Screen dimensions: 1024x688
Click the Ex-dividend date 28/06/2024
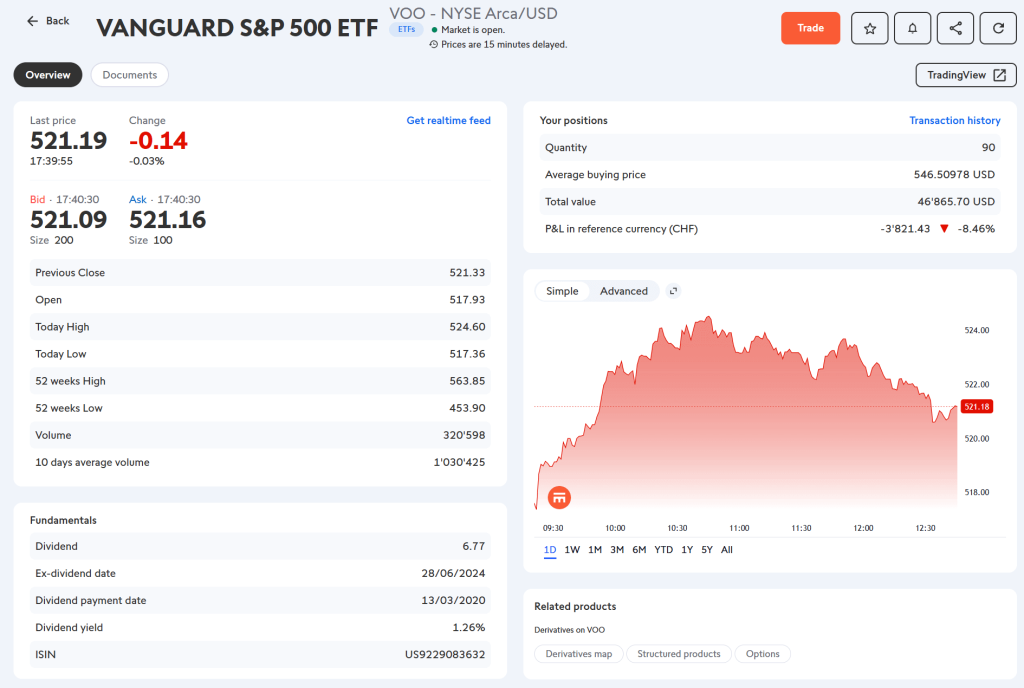(x=453, y=573)
